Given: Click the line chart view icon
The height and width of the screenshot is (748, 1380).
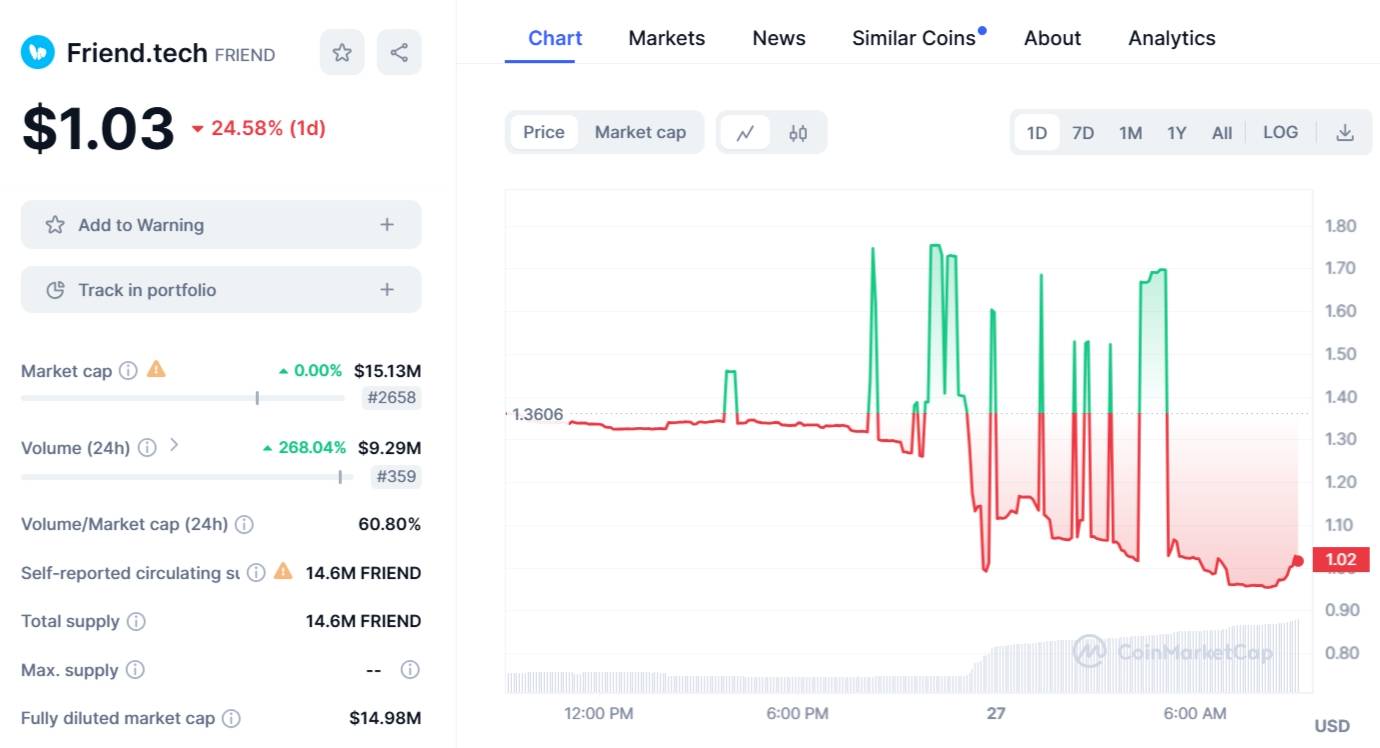Looking at the screenshot, I should [745, 132].
